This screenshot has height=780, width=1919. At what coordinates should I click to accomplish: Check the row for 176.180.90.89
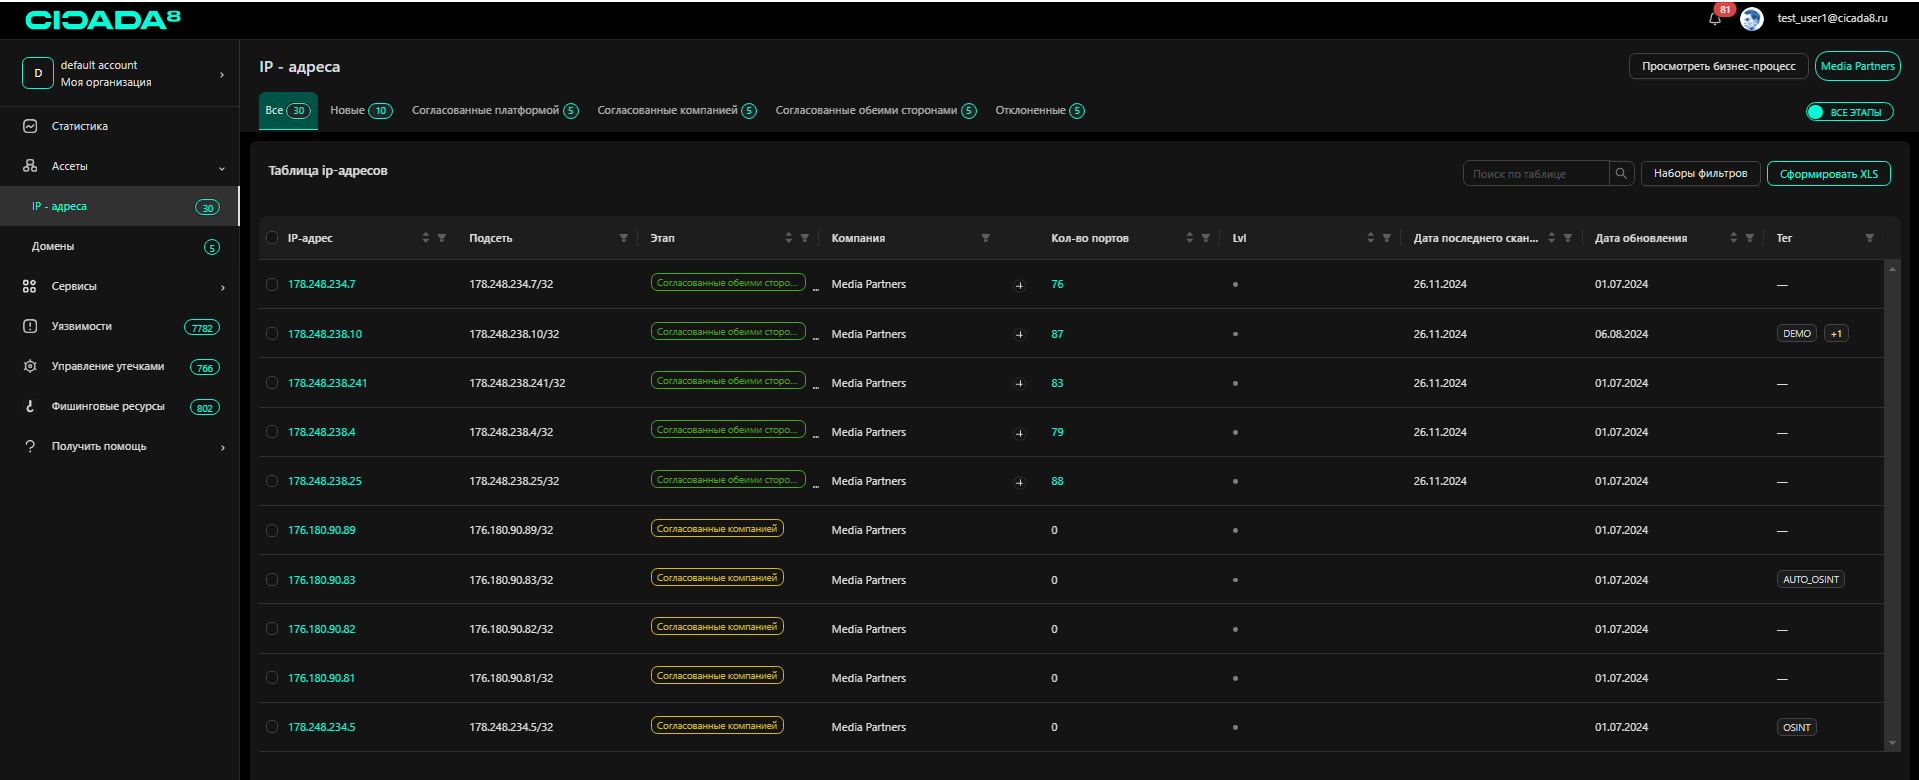[272, 530]
